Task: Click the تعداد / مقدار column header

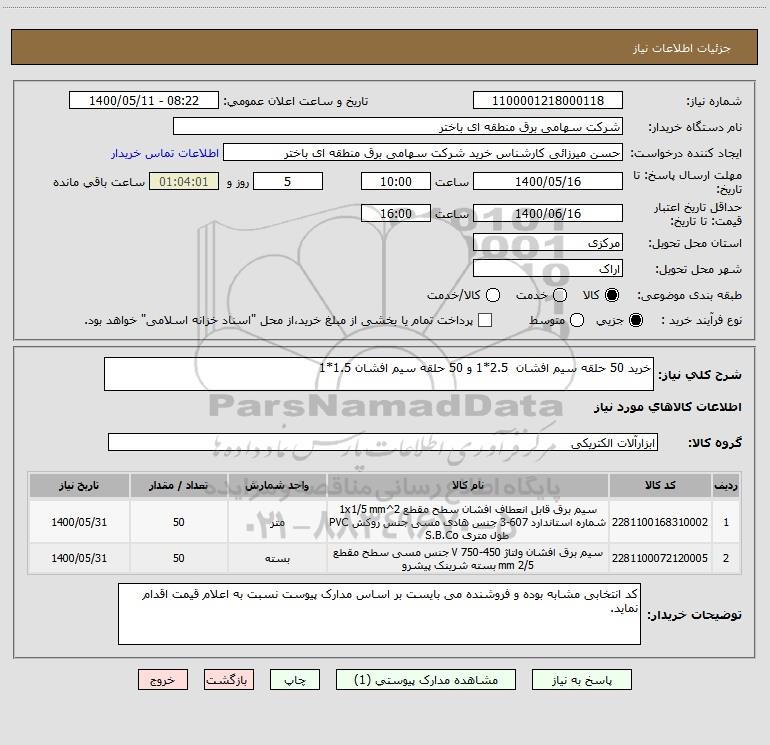Action: (x=178, y=486)
